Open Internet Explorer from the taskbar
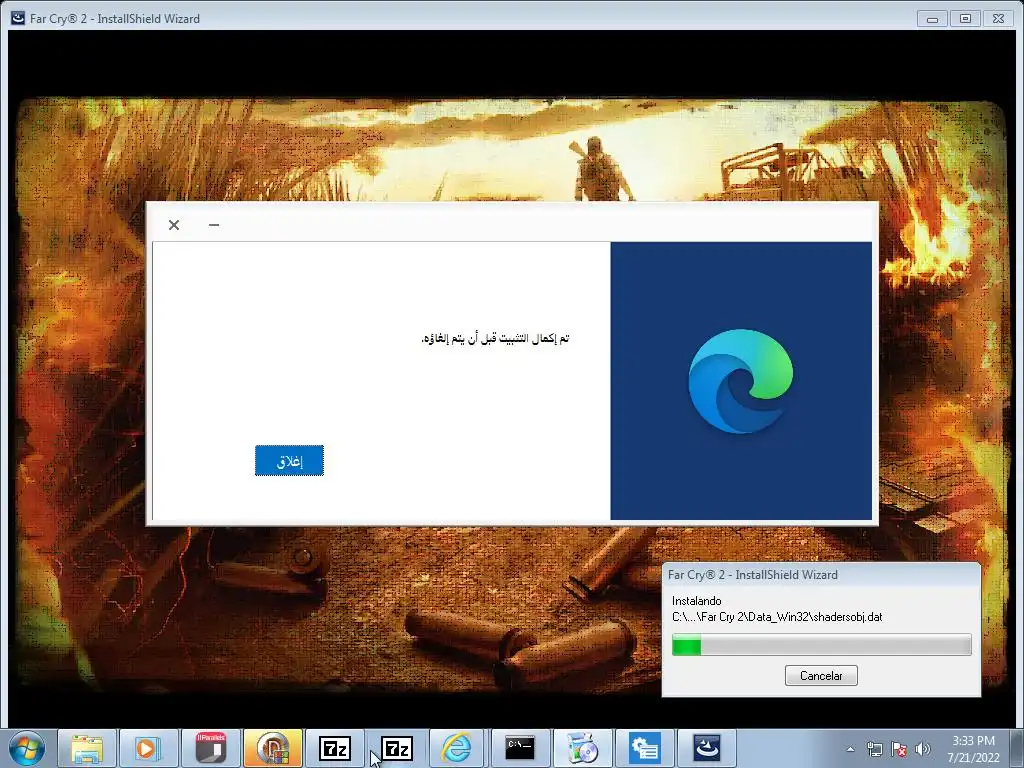This screenshot has width=1024, height=768. tap(456, 748)
